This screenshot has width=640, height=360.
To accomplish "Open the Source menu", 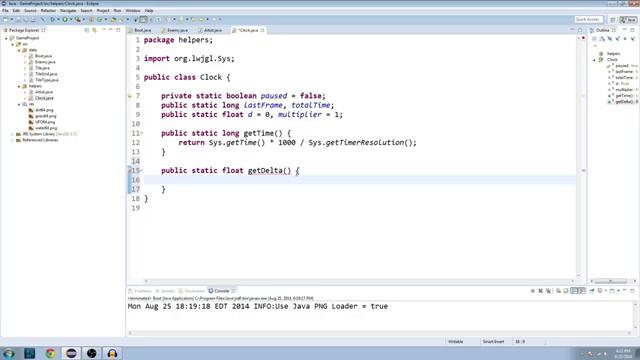I will pos(30,11).
